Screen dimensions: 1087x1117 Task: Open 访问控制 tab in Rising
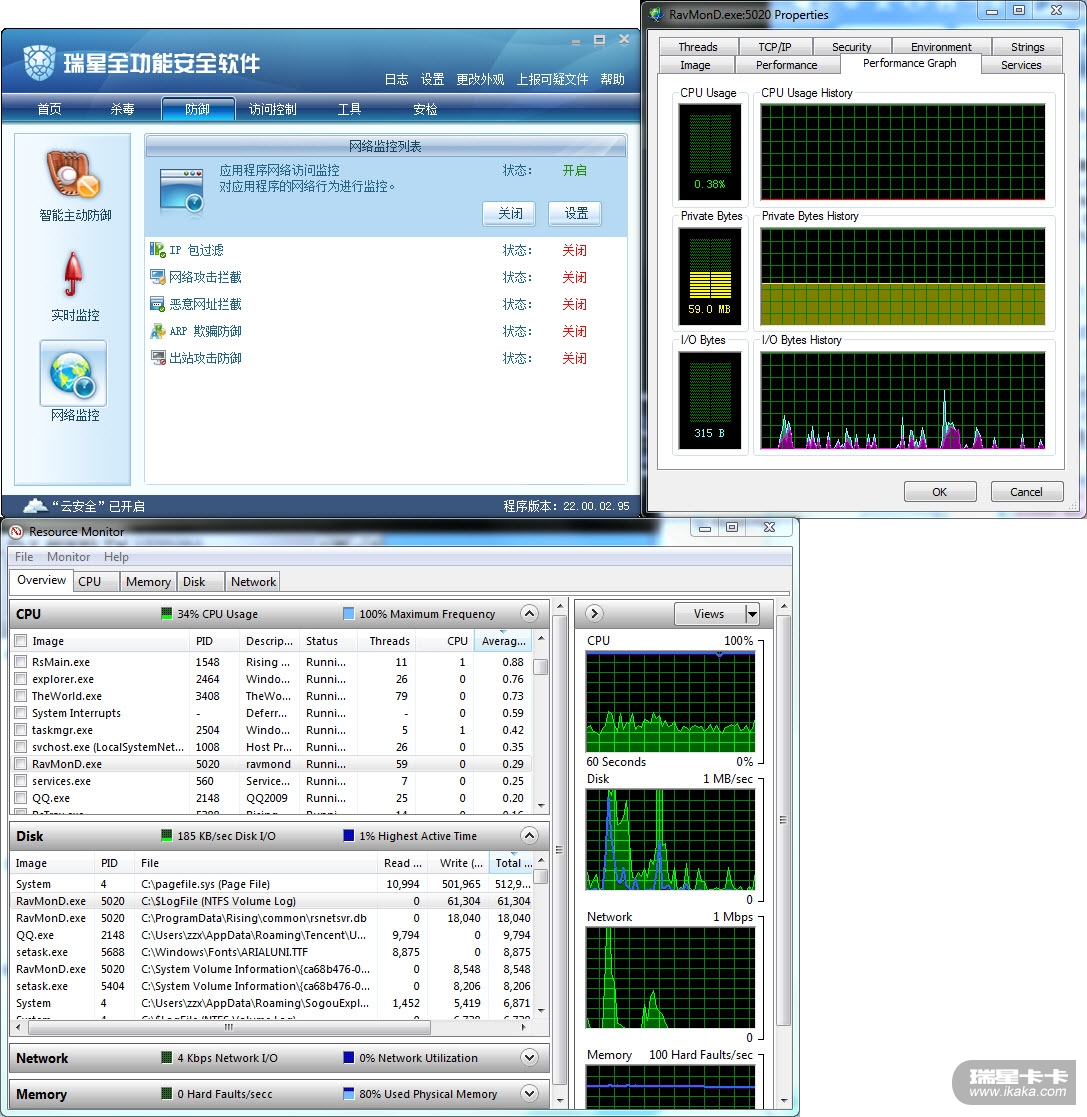pos(272,109)
